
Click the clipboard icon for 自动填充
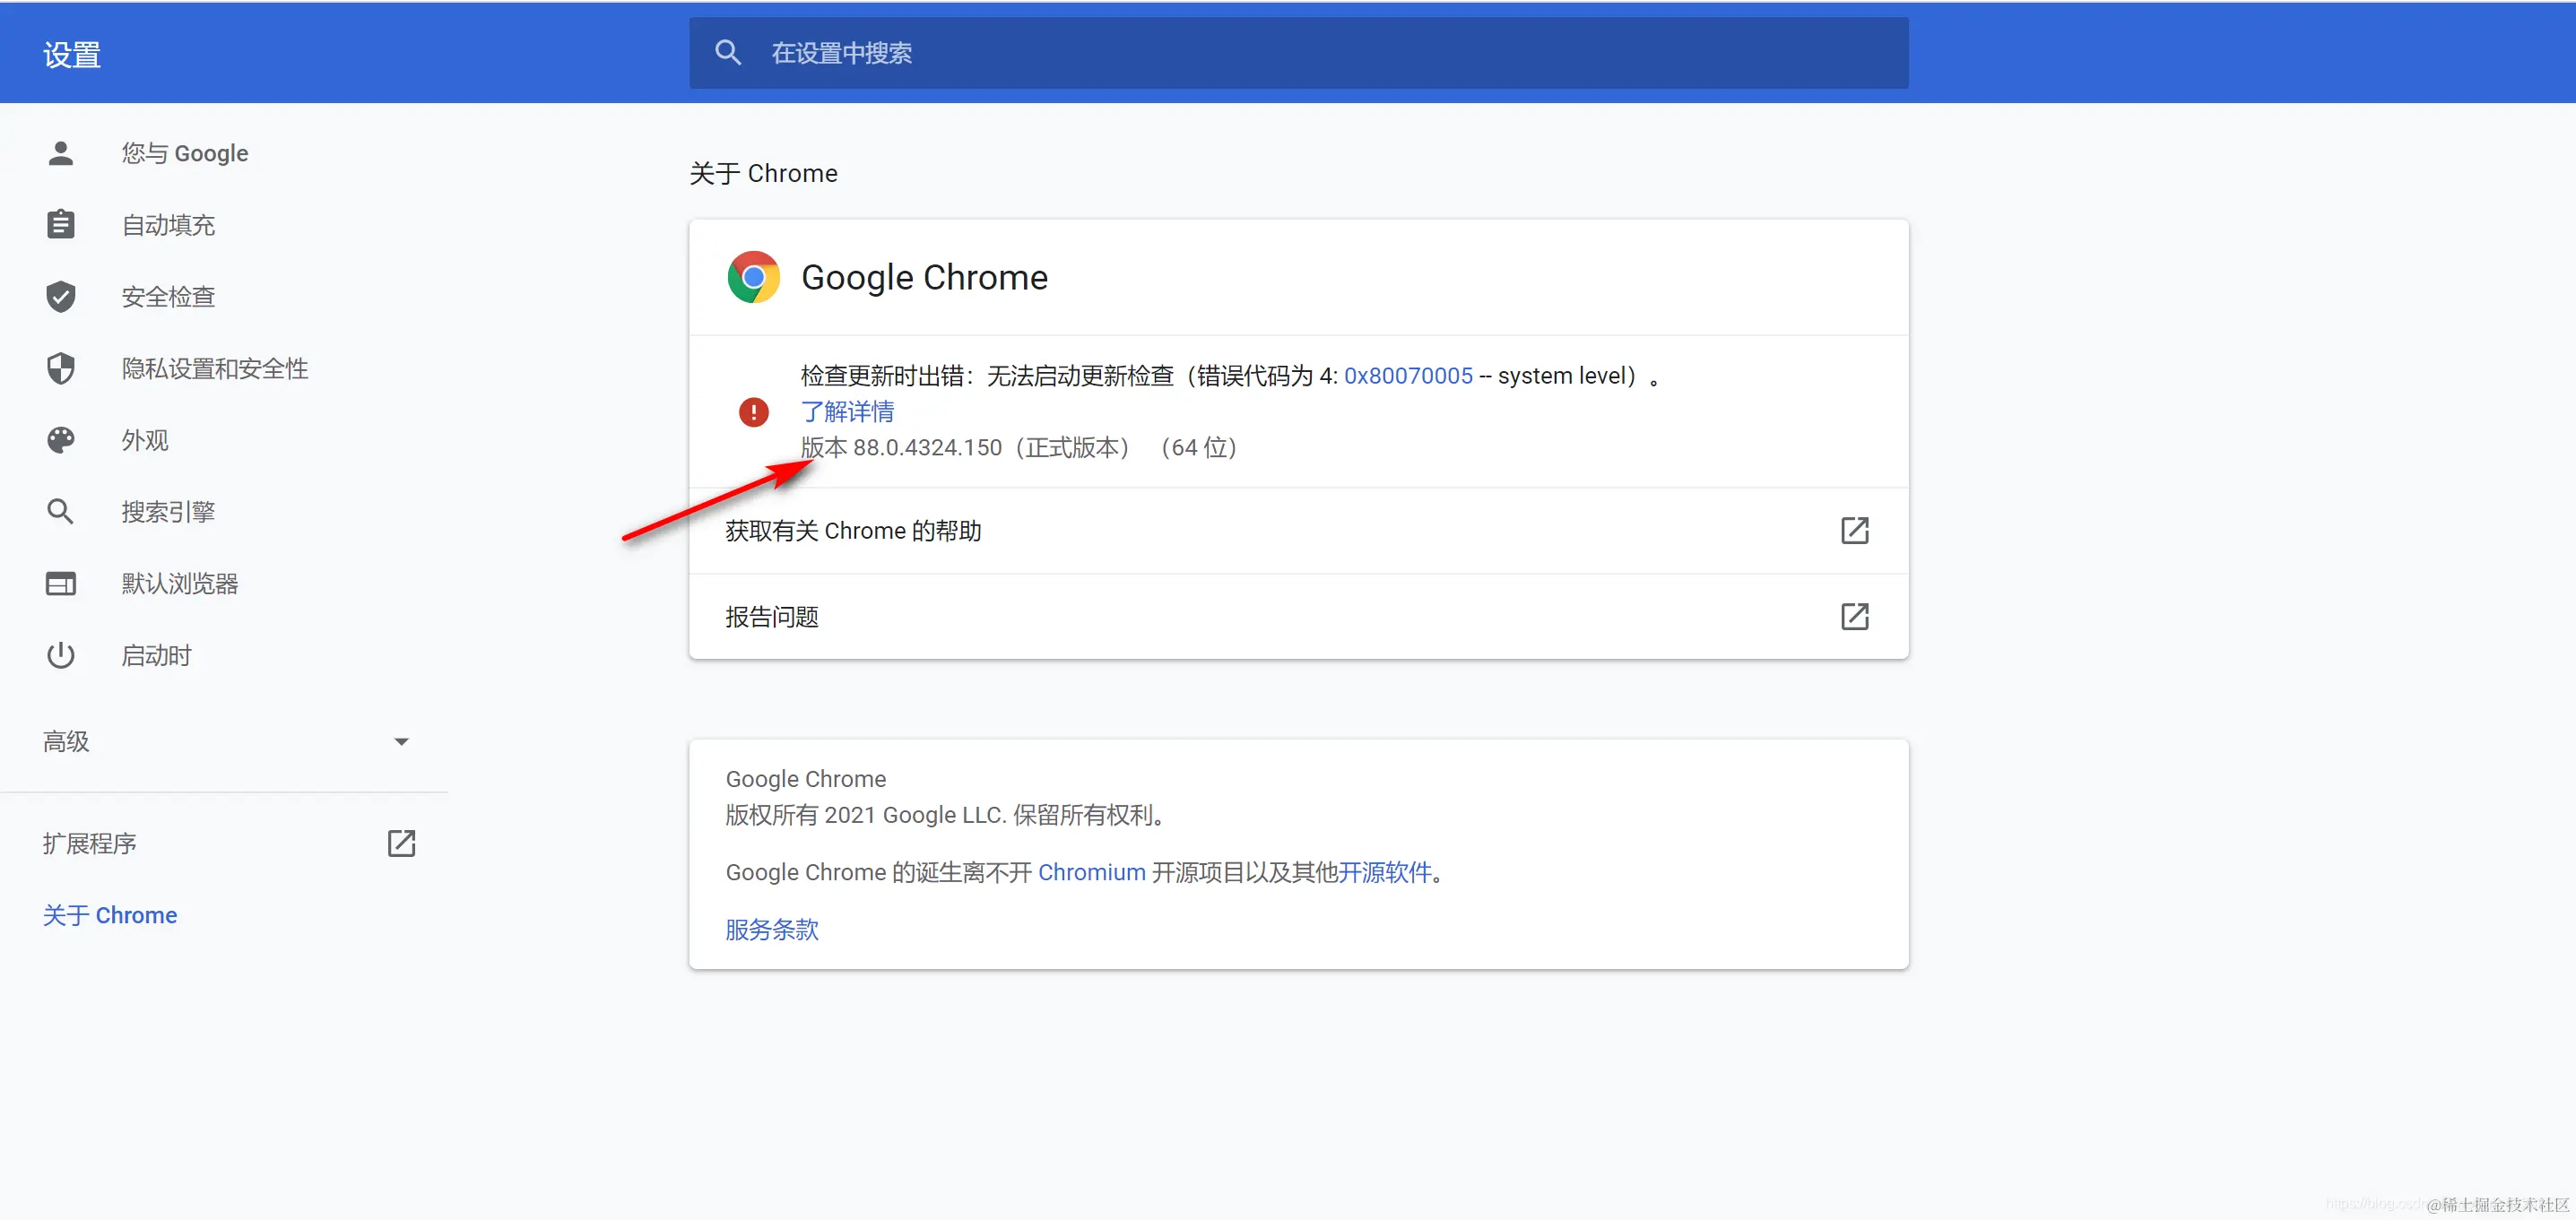(61, 224)
